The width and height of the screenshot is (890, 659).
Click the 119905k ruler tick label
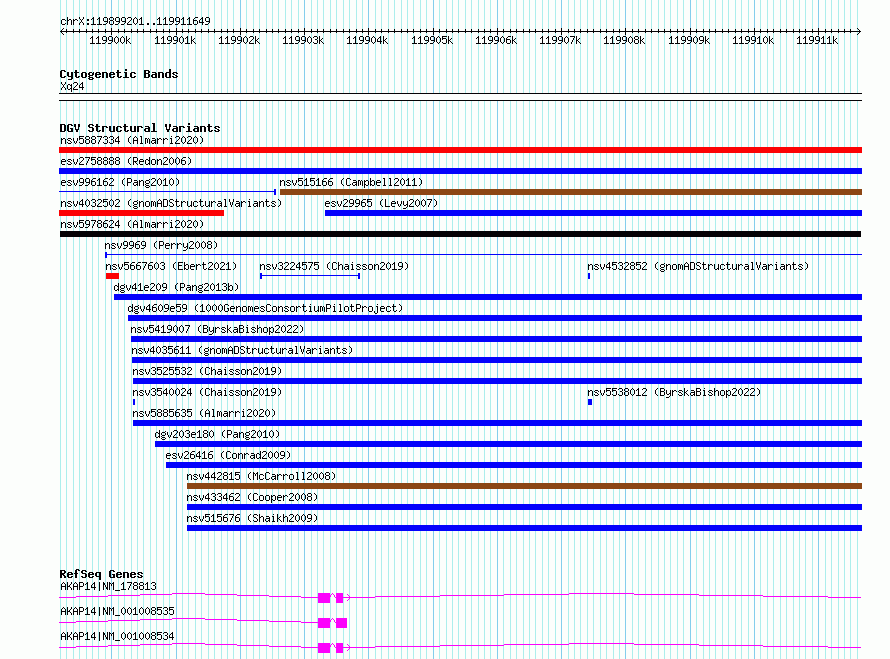click(x=432, y=40)
